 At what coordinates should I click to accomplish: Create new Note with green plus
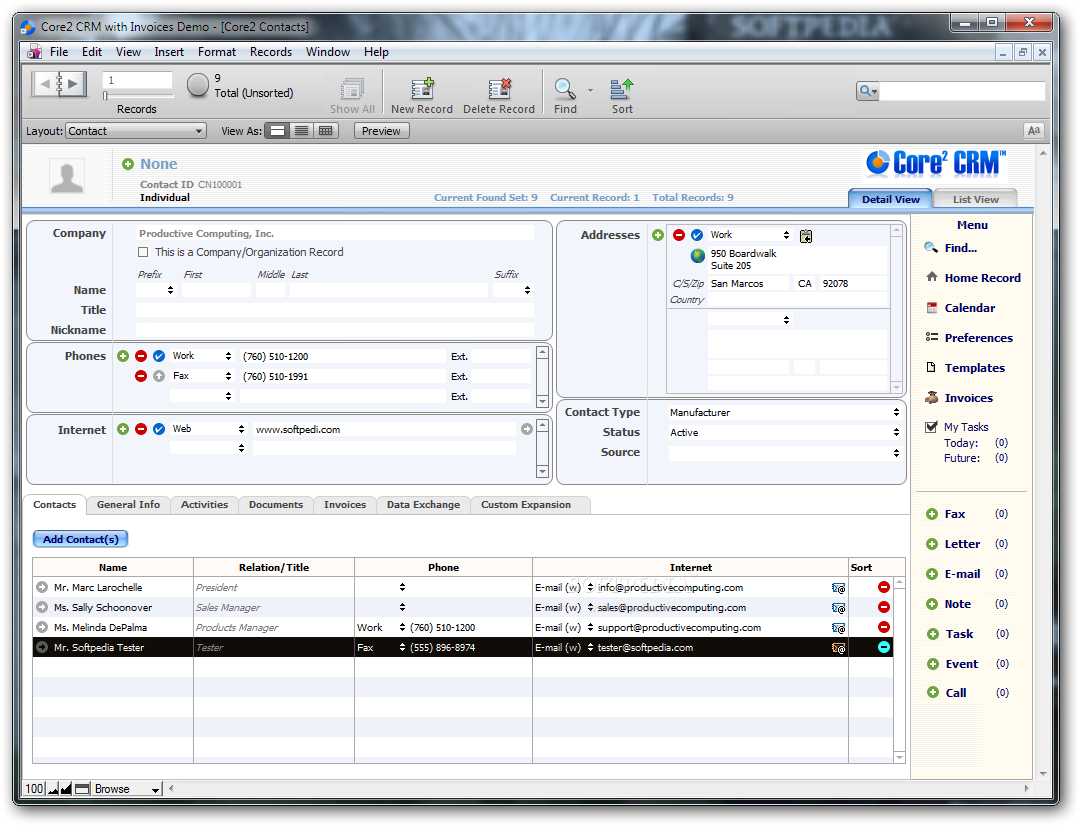coord(932,604)
